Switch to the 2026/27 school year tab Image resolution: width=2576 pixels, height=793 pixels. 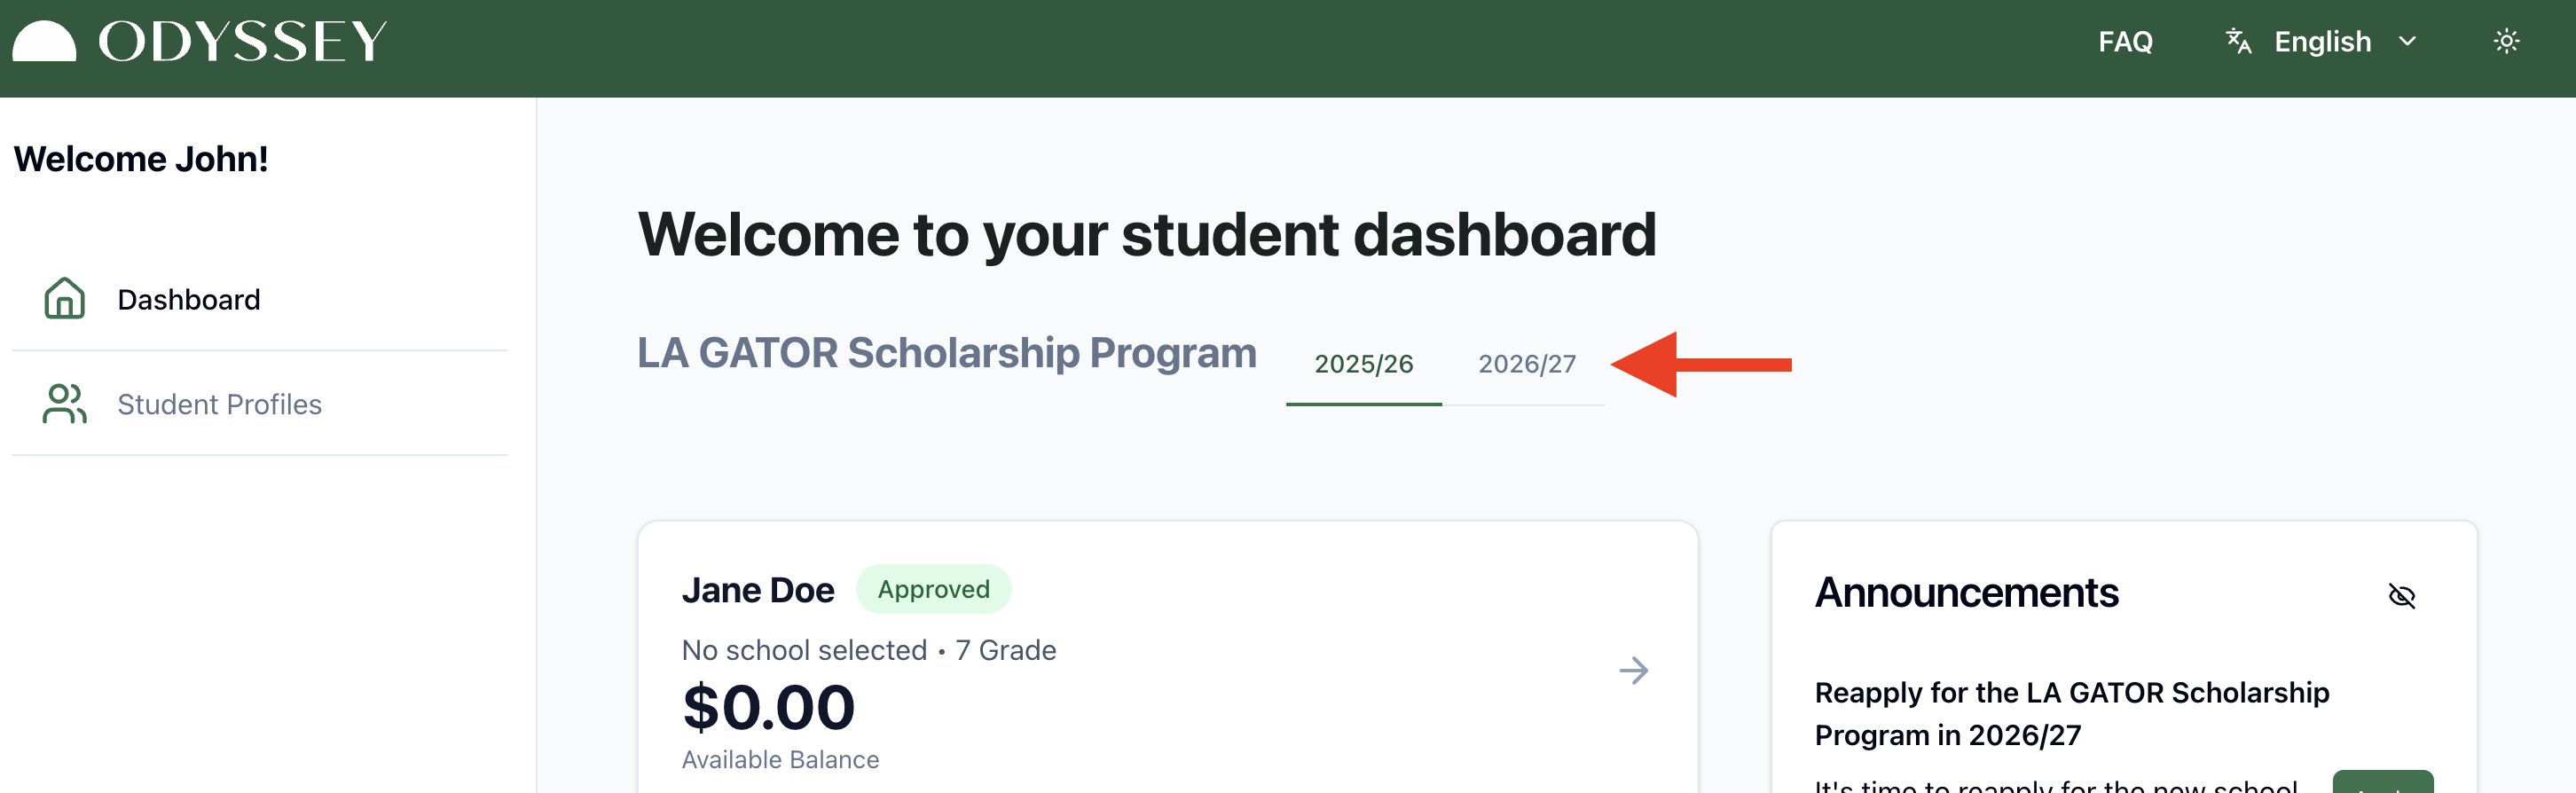1527,364
